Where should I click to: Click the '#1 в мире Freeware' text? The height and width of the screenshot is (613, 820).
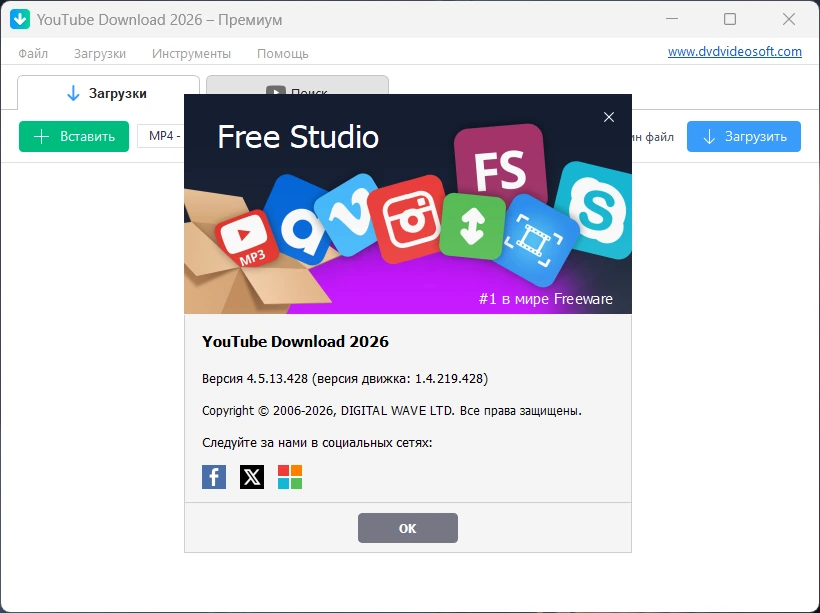point(545,299)
